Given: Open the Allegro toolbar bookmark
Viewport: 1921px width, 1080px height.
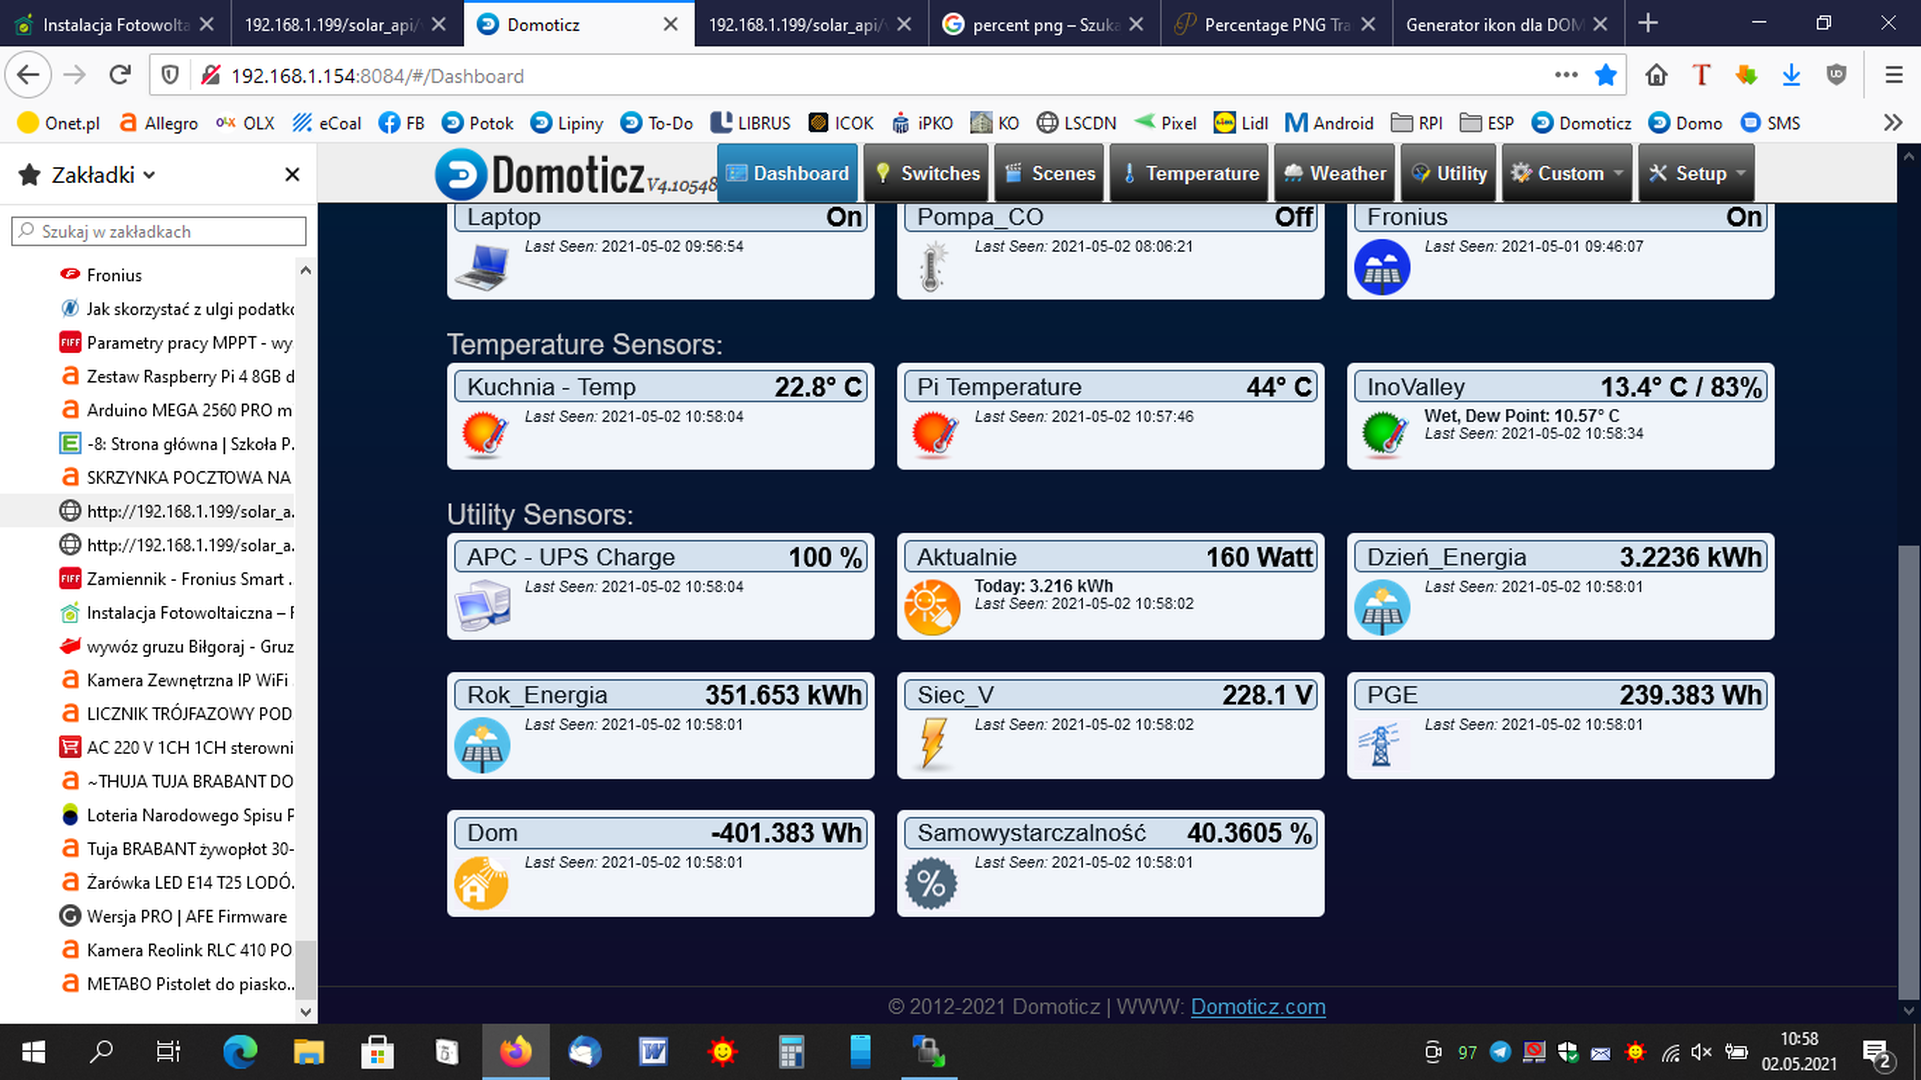Looking at the screenshot, I should [158, 123].
